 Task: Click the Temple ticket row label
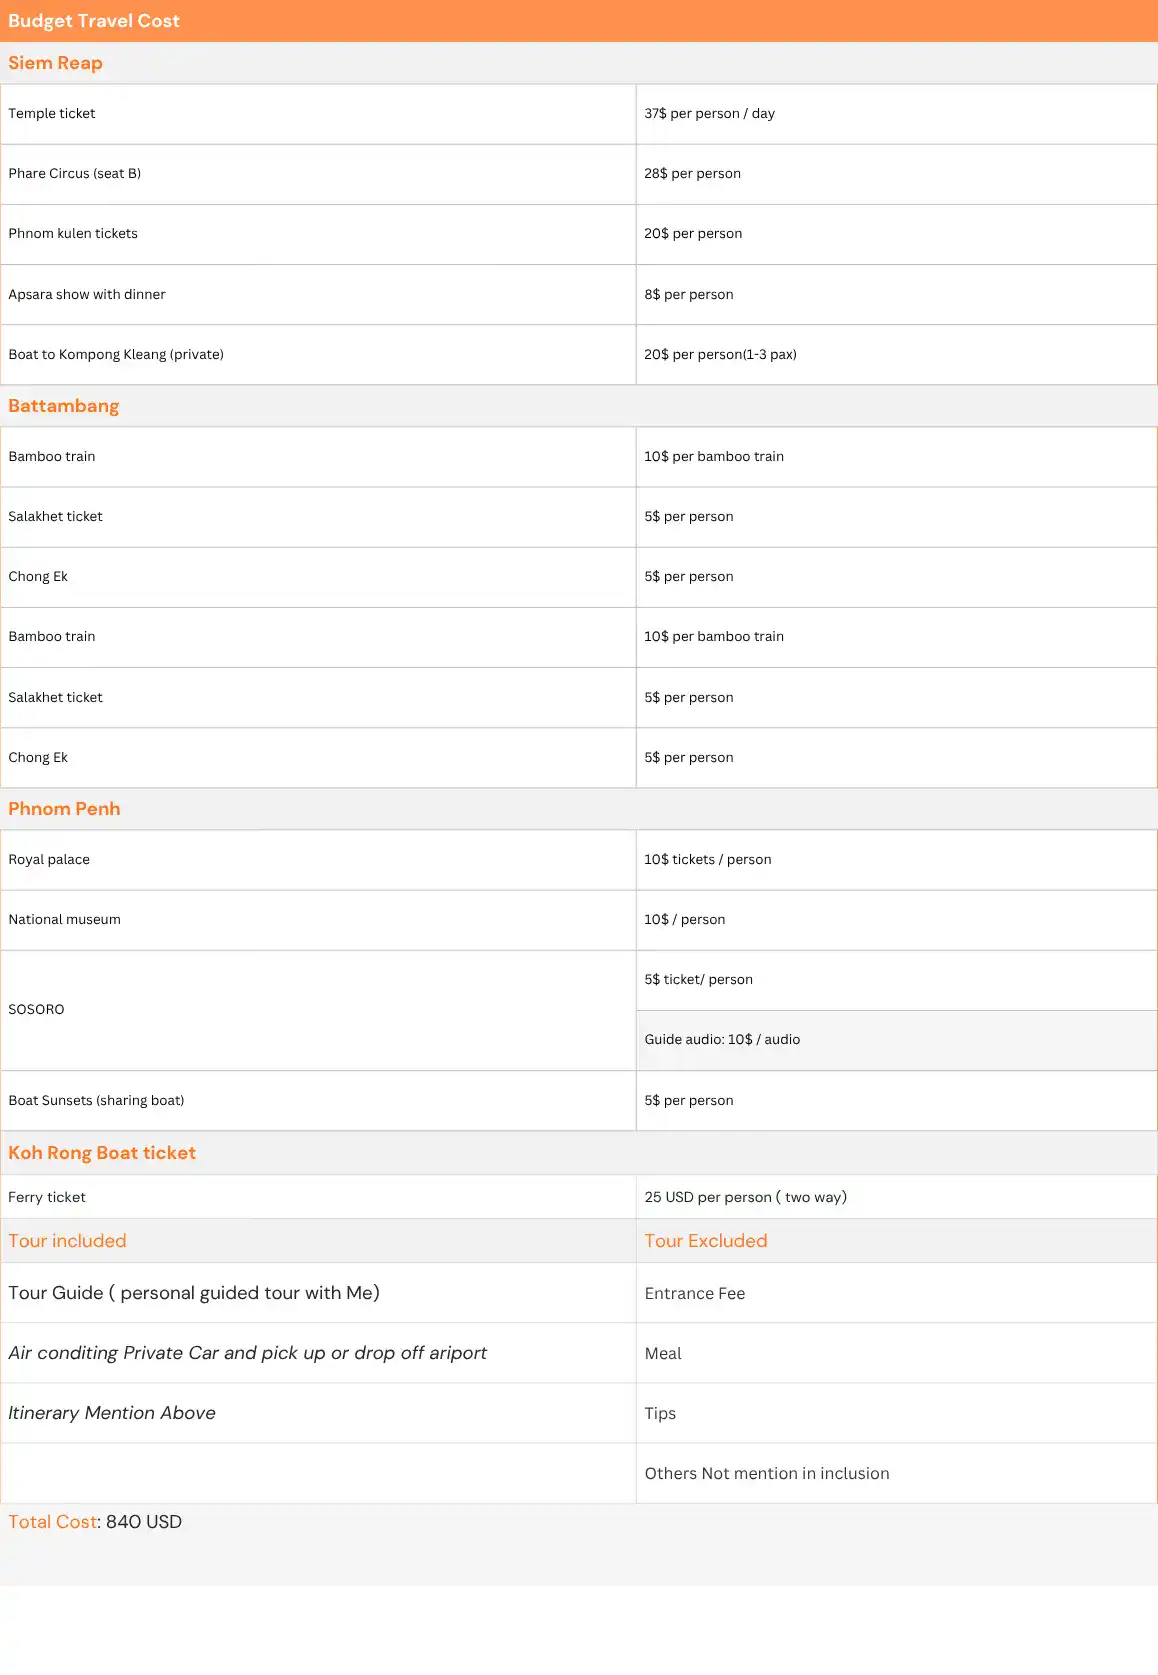coord(52,114)
